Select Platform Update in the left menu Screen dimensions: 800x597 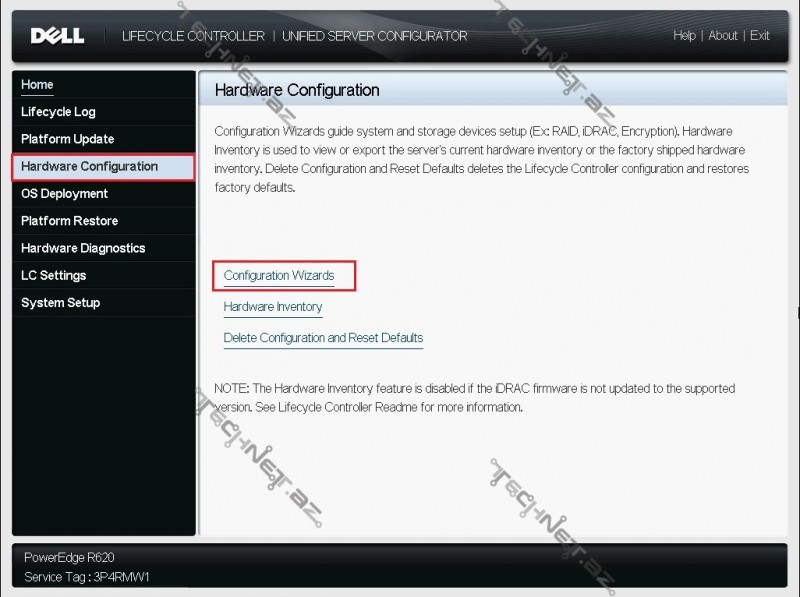click(67, 139)
